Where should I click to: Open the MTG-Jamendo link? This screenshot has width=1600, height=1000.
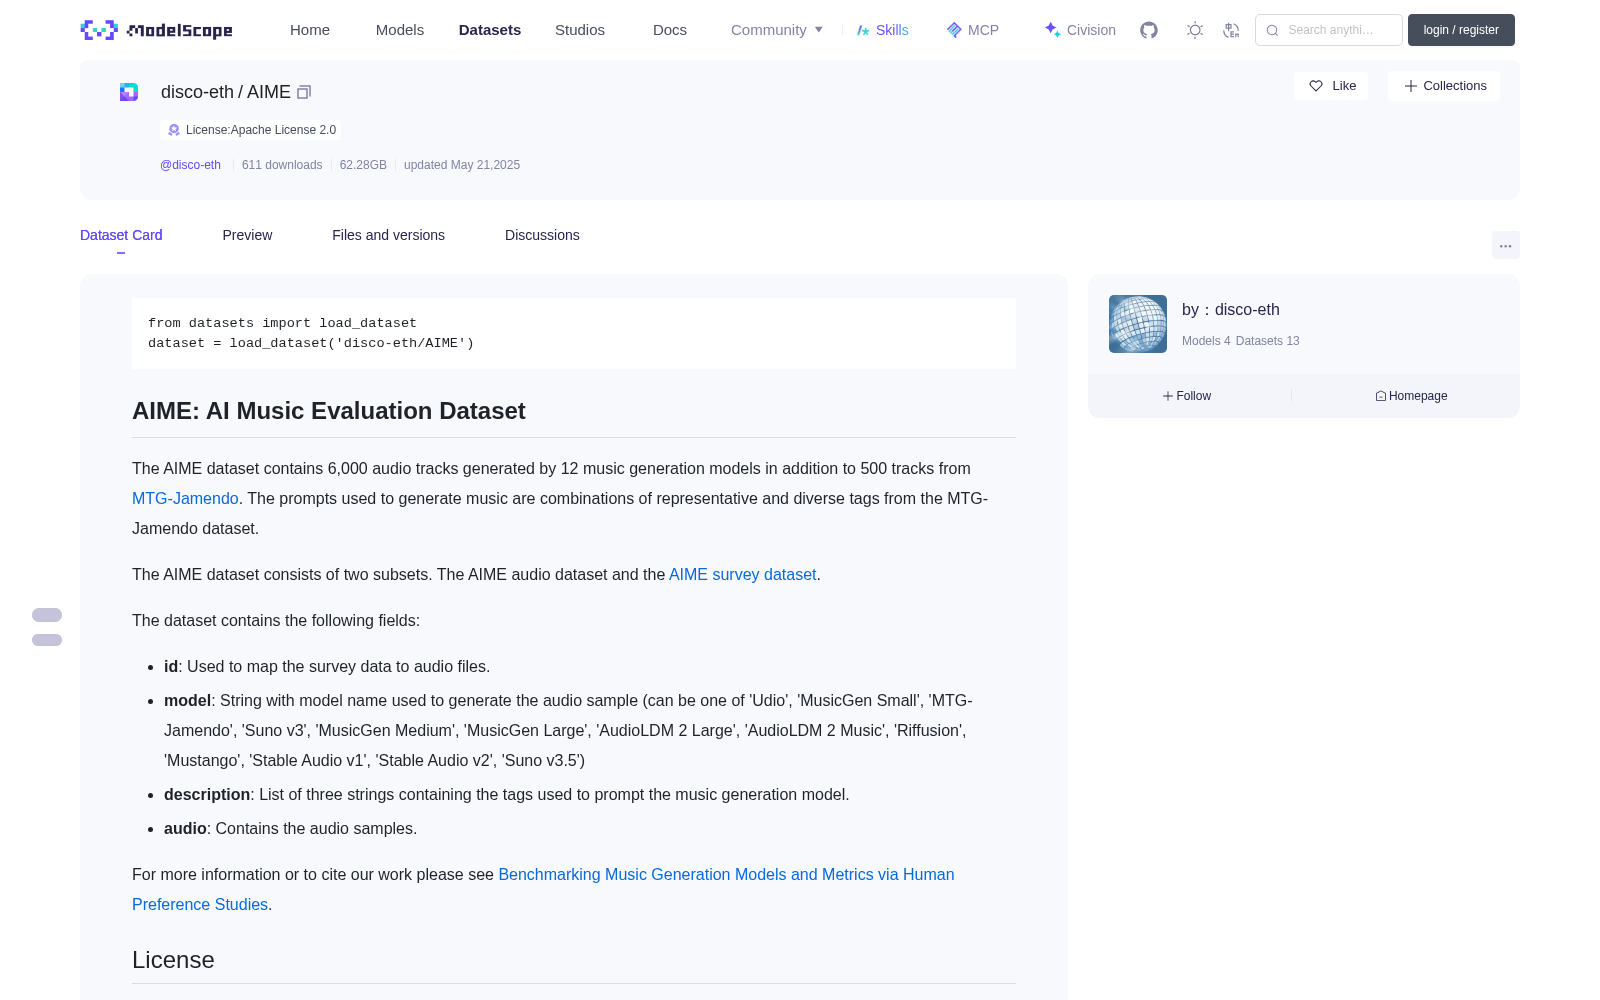185,498
